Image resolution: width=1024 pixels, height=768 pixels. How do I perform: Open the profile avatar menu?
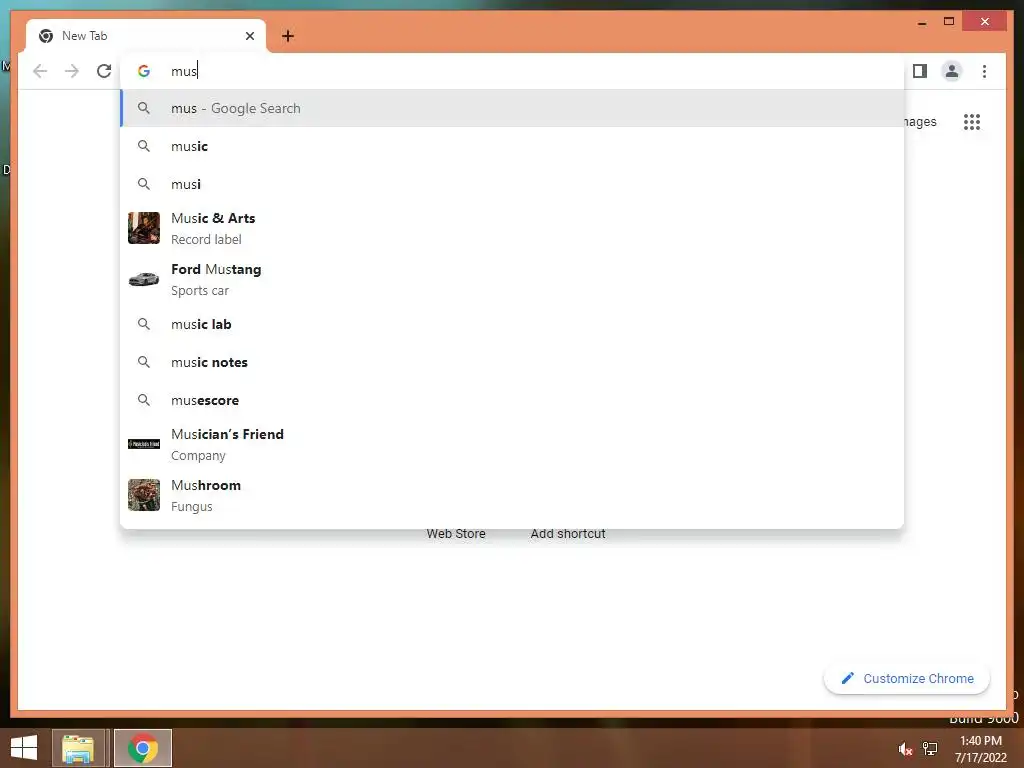(952, 71)
